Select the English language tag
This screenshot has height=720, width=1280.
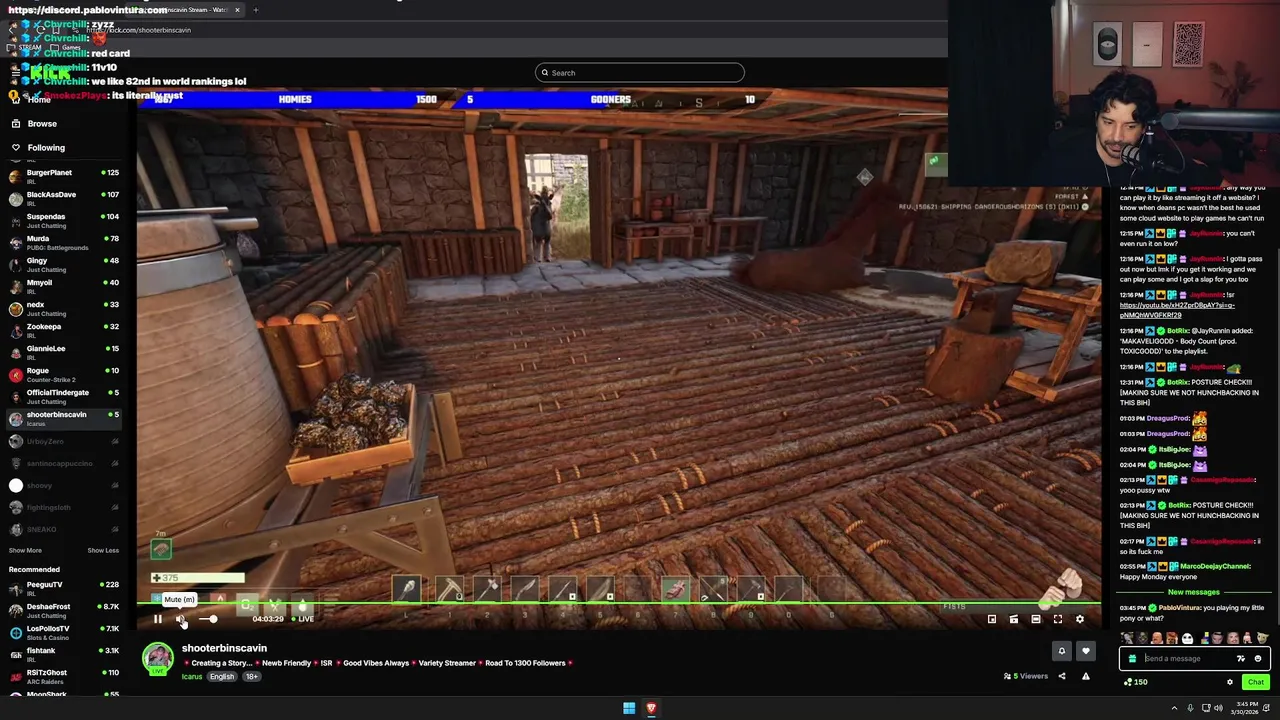click(222, 677)
